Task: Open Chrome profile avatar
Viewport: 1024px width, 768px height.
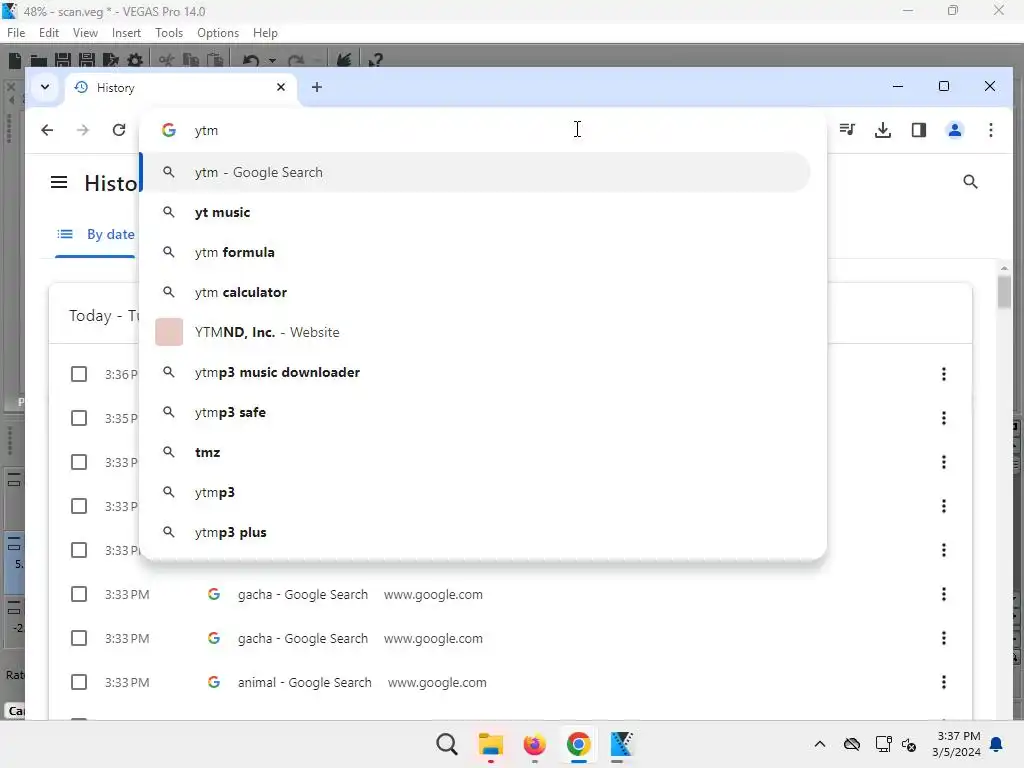Action: pos(955,130)
